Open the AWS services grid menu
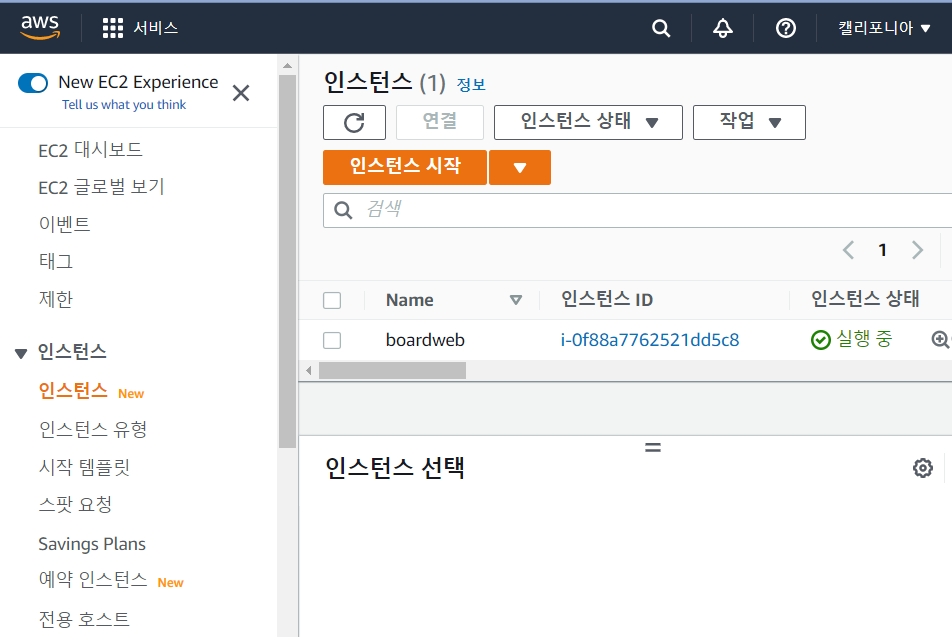Image resolution: width=952 pixels, height=637 pixels. click(112, 27)
